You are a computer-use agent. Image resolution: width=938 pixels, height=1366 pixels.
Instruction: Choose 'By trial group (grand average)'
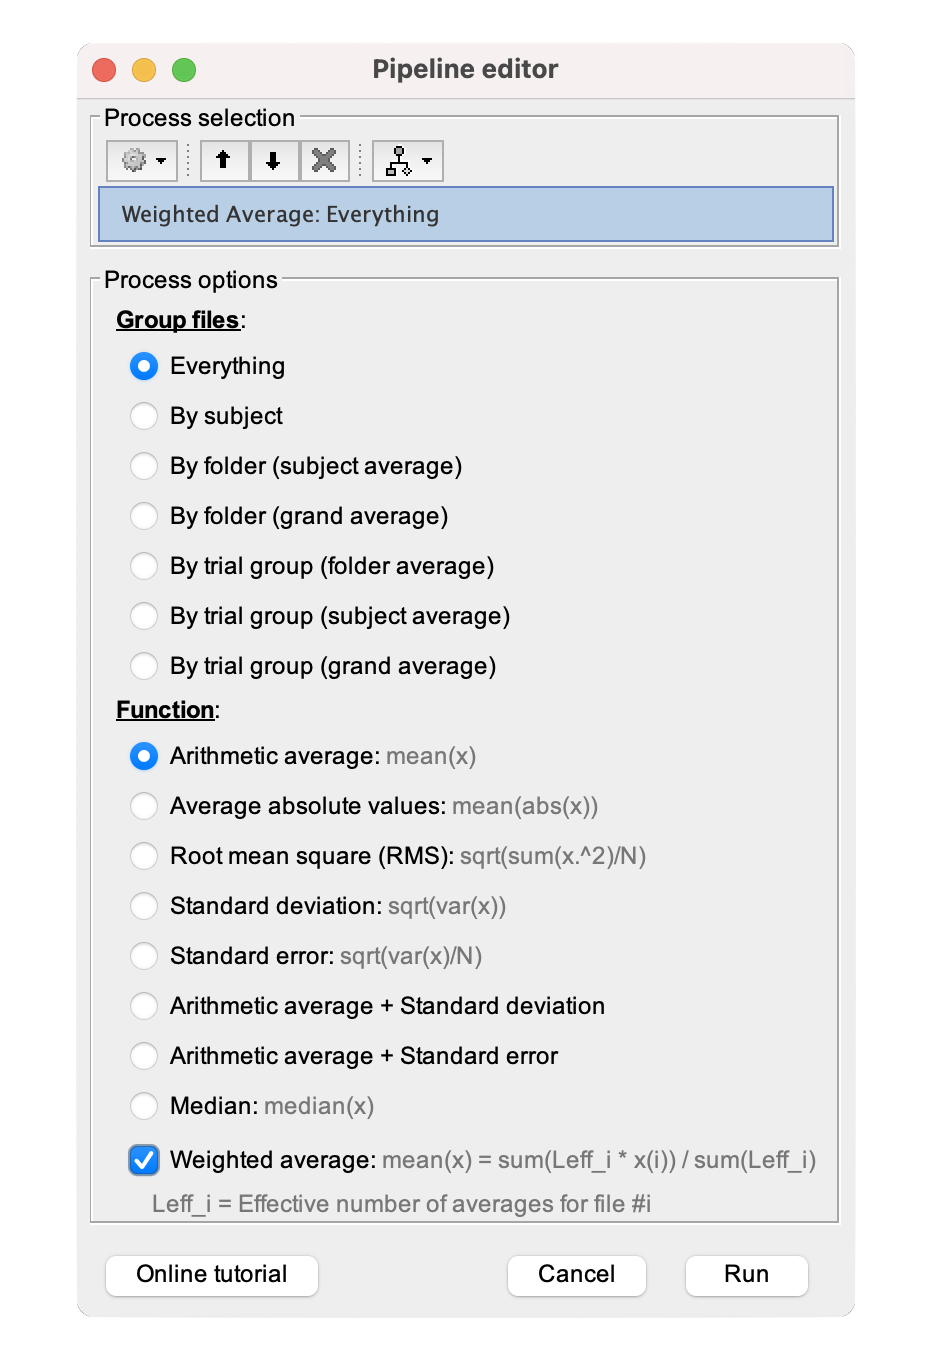pyautogui.click(x=144, y=666)
